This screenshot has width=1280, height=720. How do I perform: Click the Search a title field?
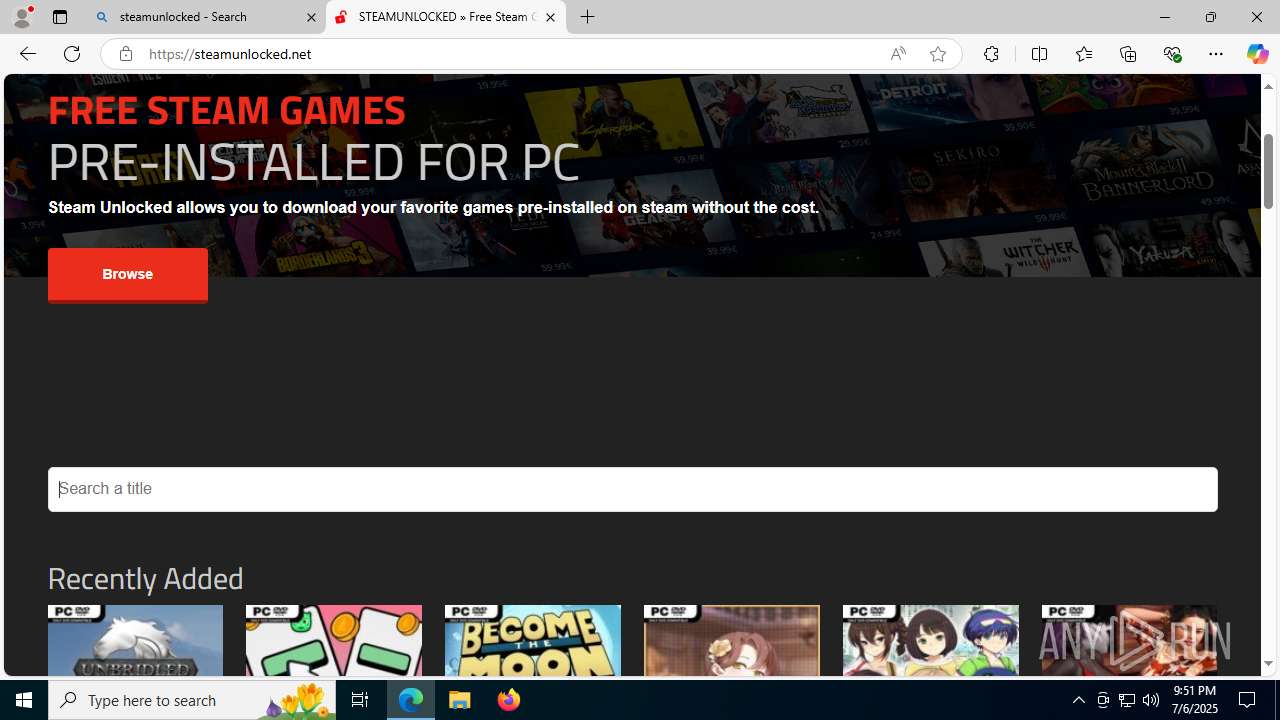[633, 489]
